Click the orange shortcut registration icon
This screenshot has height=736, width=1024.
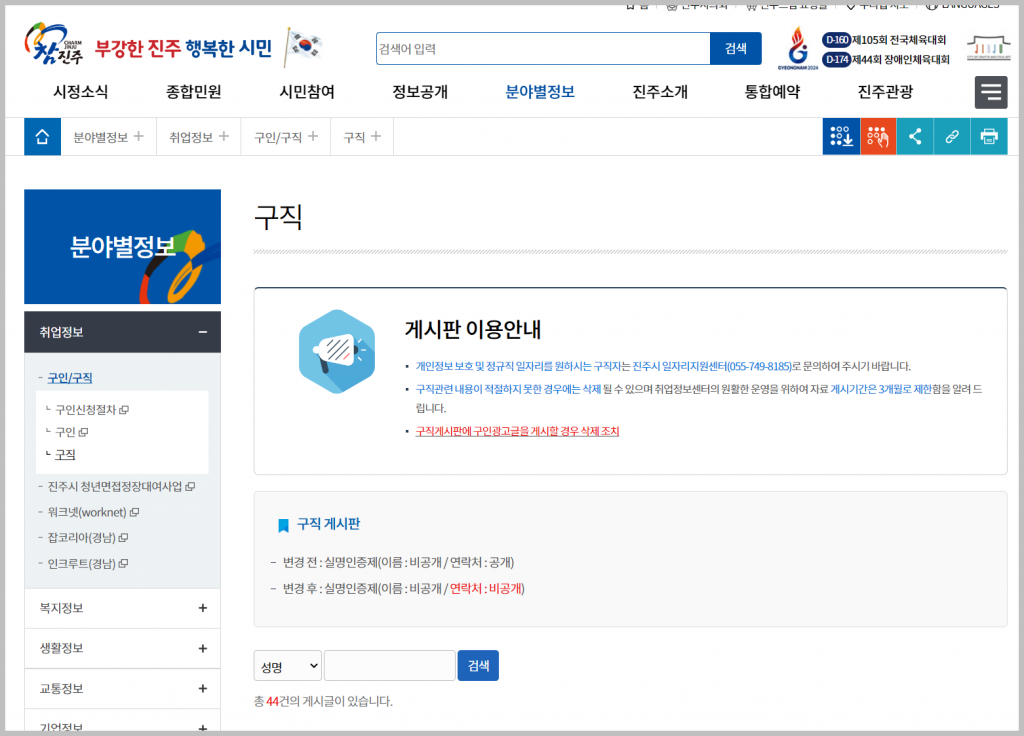click(878, 136)
